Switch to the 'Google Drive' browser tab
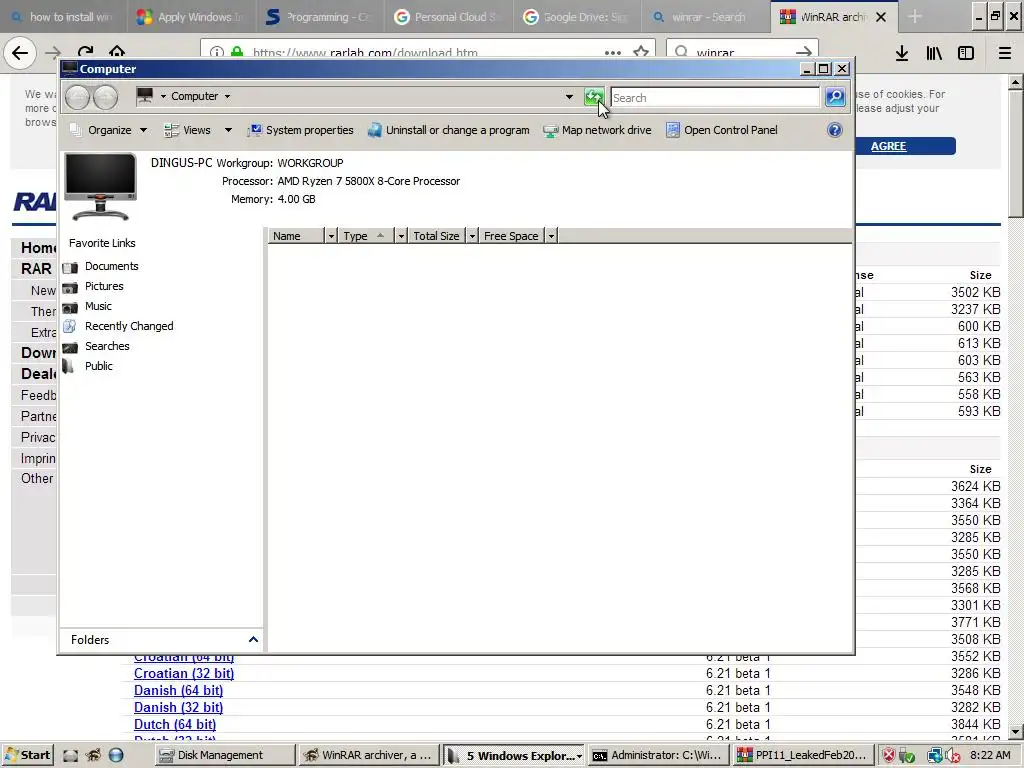 pyautogui.click(x=577, y=17)
